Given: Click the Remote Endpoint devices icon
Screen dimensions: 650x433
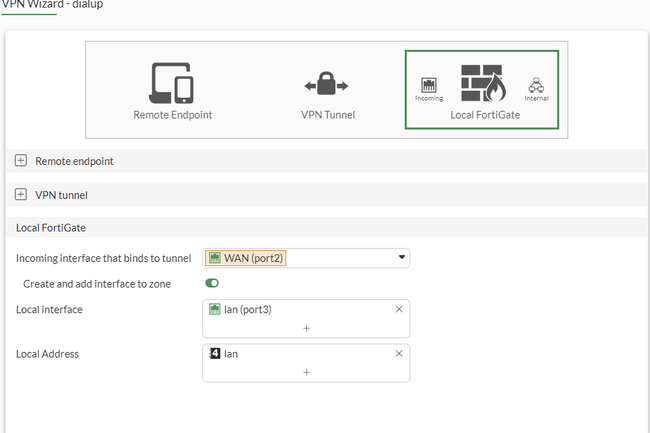Looking at the screenshot, I should point(172,82).
